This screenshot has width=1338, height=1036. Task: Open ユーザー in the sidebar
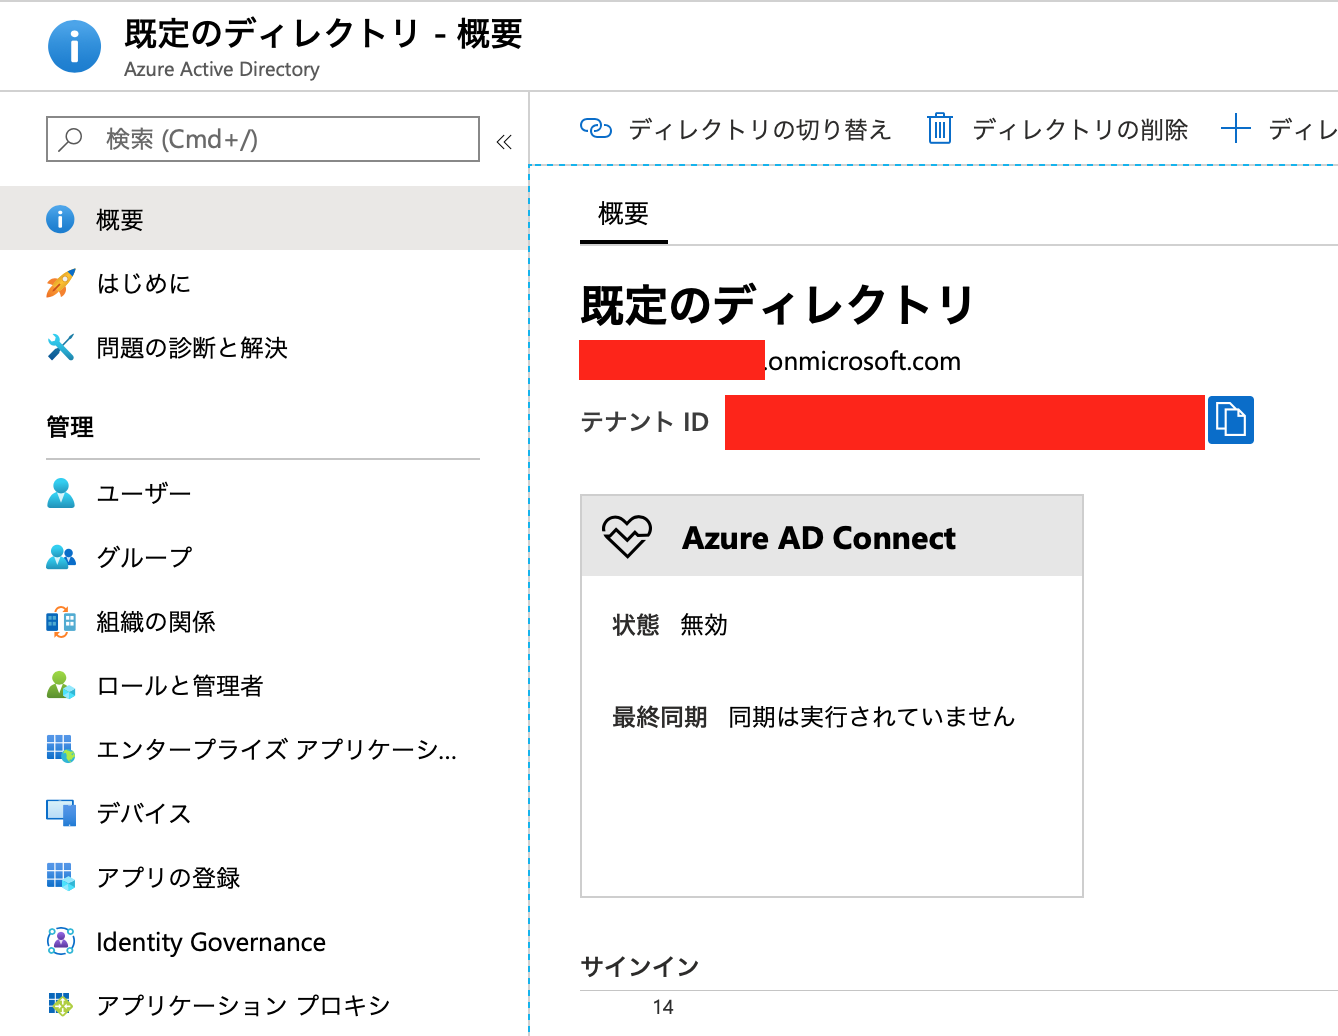tap(143, 494)
